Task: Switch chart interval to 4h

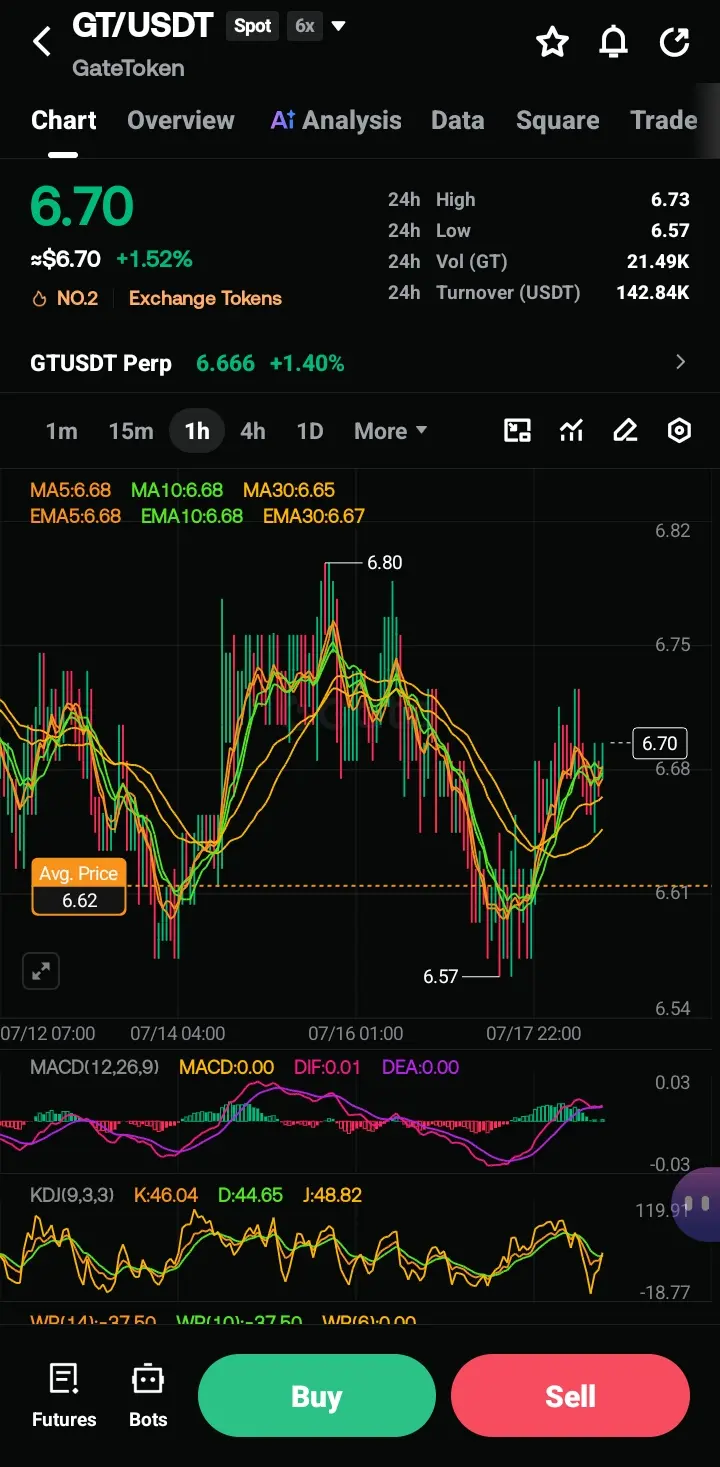Action: [253, 431]
